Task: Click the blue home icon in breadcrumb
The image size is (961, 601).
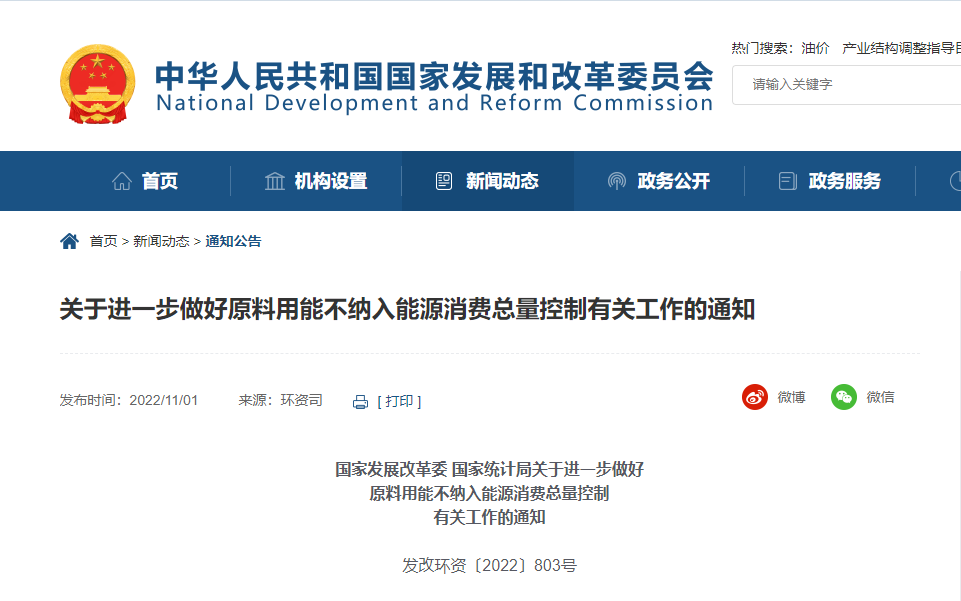Action: coord(69,241)
